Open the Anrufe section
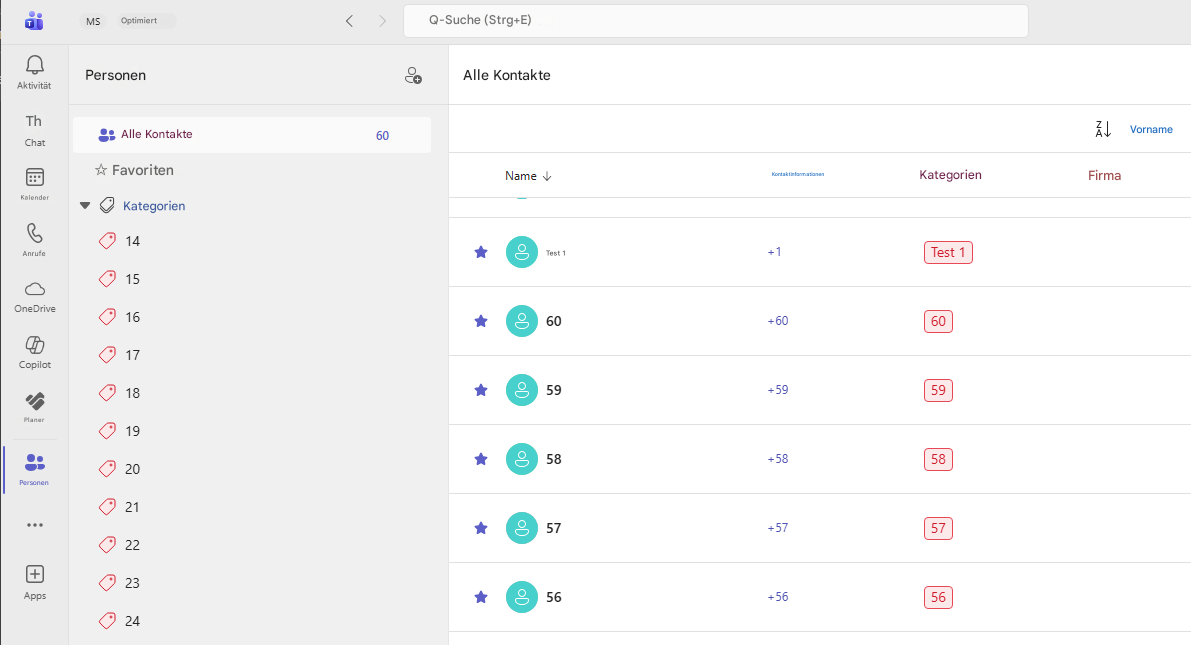 [x=33, y=241]
